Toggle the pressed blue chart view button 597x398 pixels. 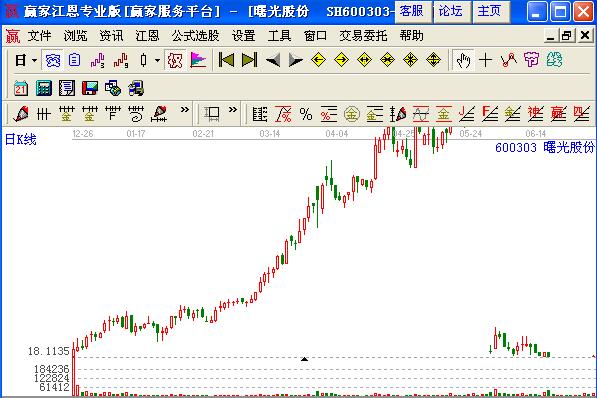tap(53, 60)
